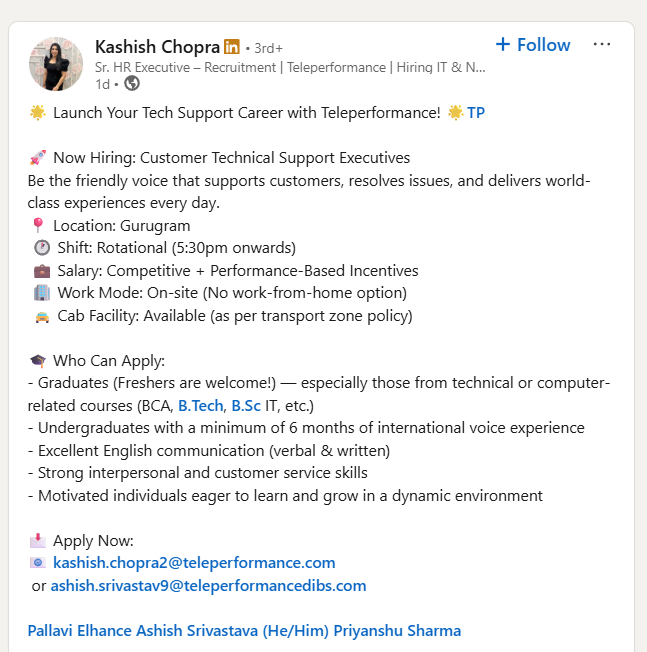This screenshot has height=652, width=647.
Task: Click the plus icon beside Follow
Action: click(x=503, y=45)
